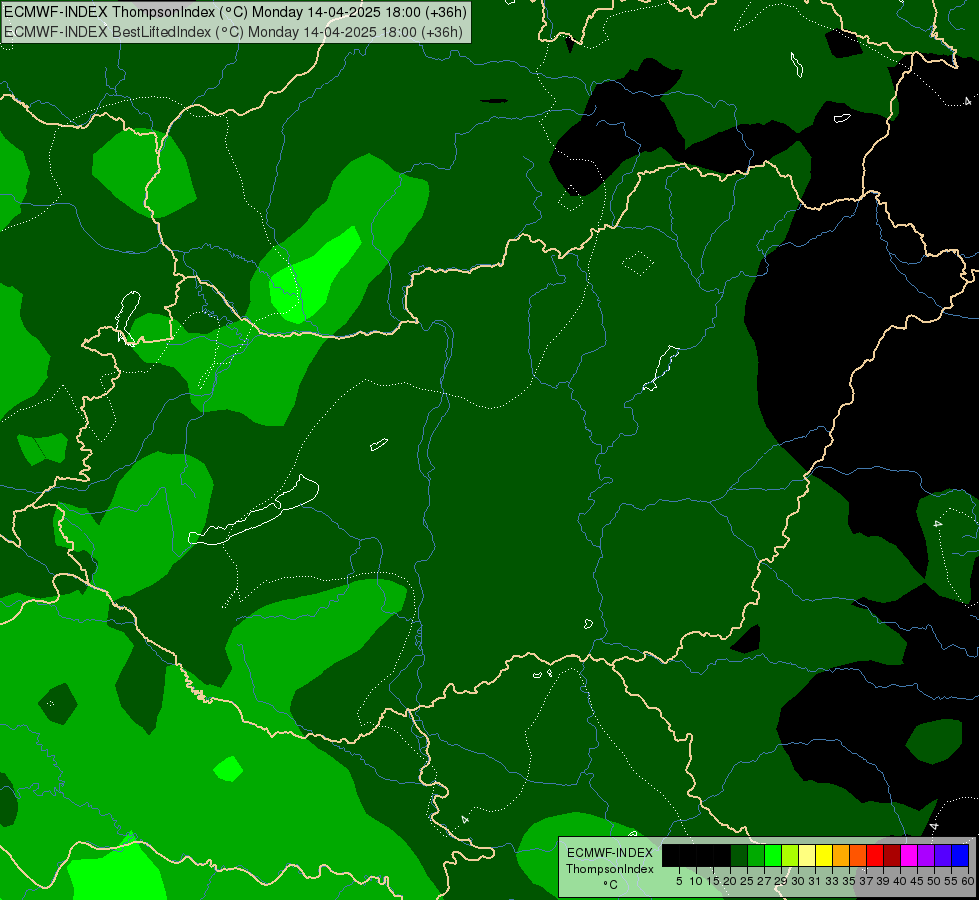This screenshot has height=900, width=979.
Task: Click the legend tick value '37'
Action: 866,881
